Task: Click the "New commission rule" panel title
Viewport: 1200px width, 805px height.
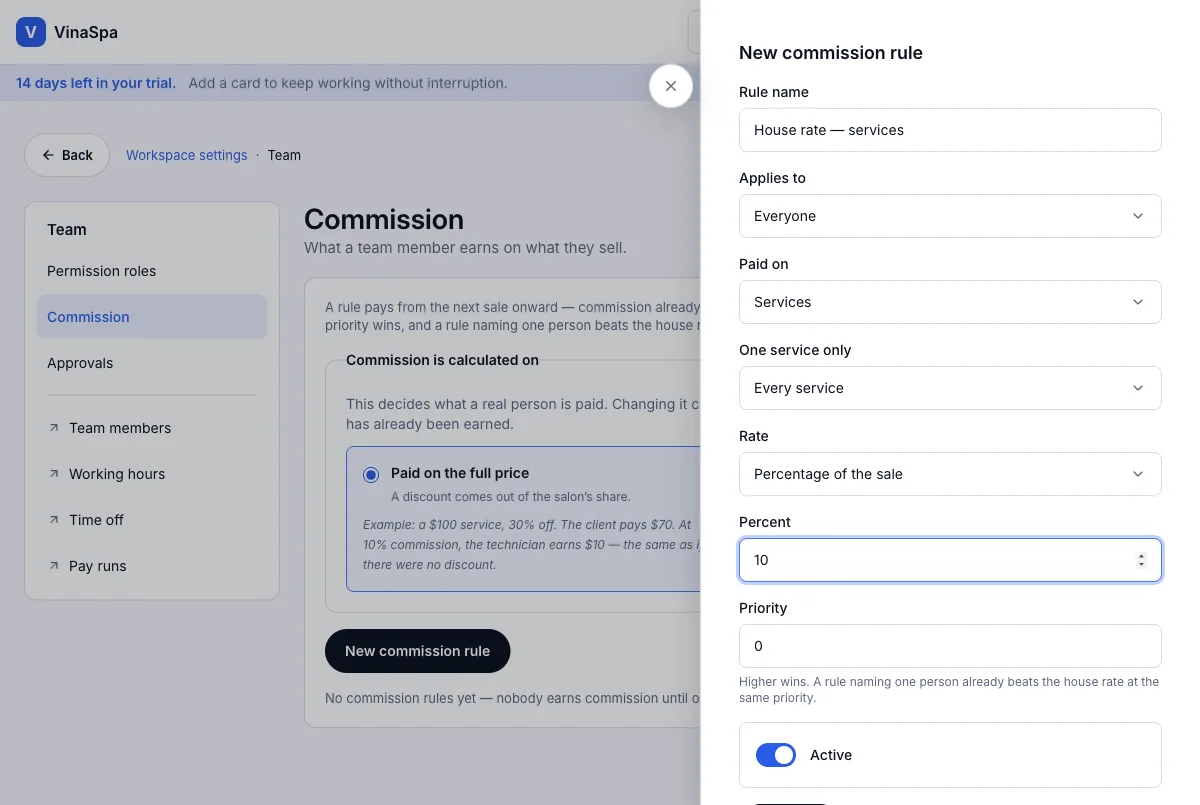Action: [x=831, y=53]
